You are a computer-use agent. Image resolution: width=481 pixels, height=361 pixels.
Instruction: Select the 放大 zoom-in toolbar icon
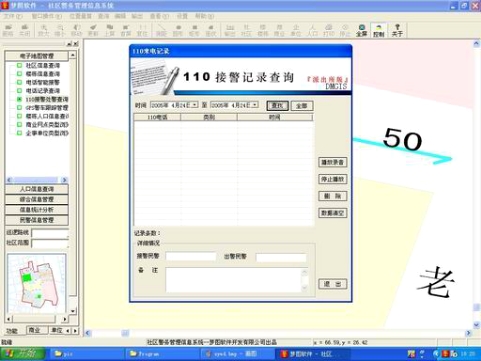[x=43, y=30]
